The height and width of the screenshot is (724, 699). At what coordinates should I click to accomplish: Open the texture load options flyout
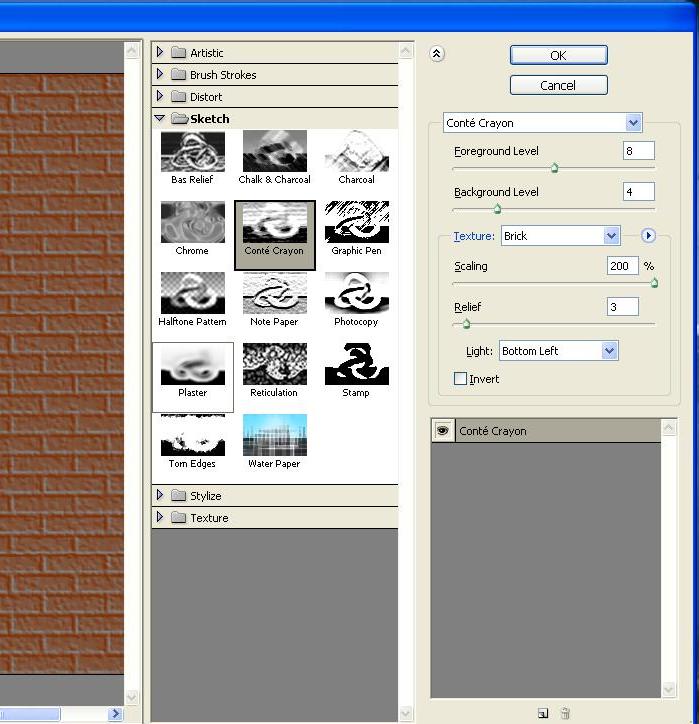point(648,235)
